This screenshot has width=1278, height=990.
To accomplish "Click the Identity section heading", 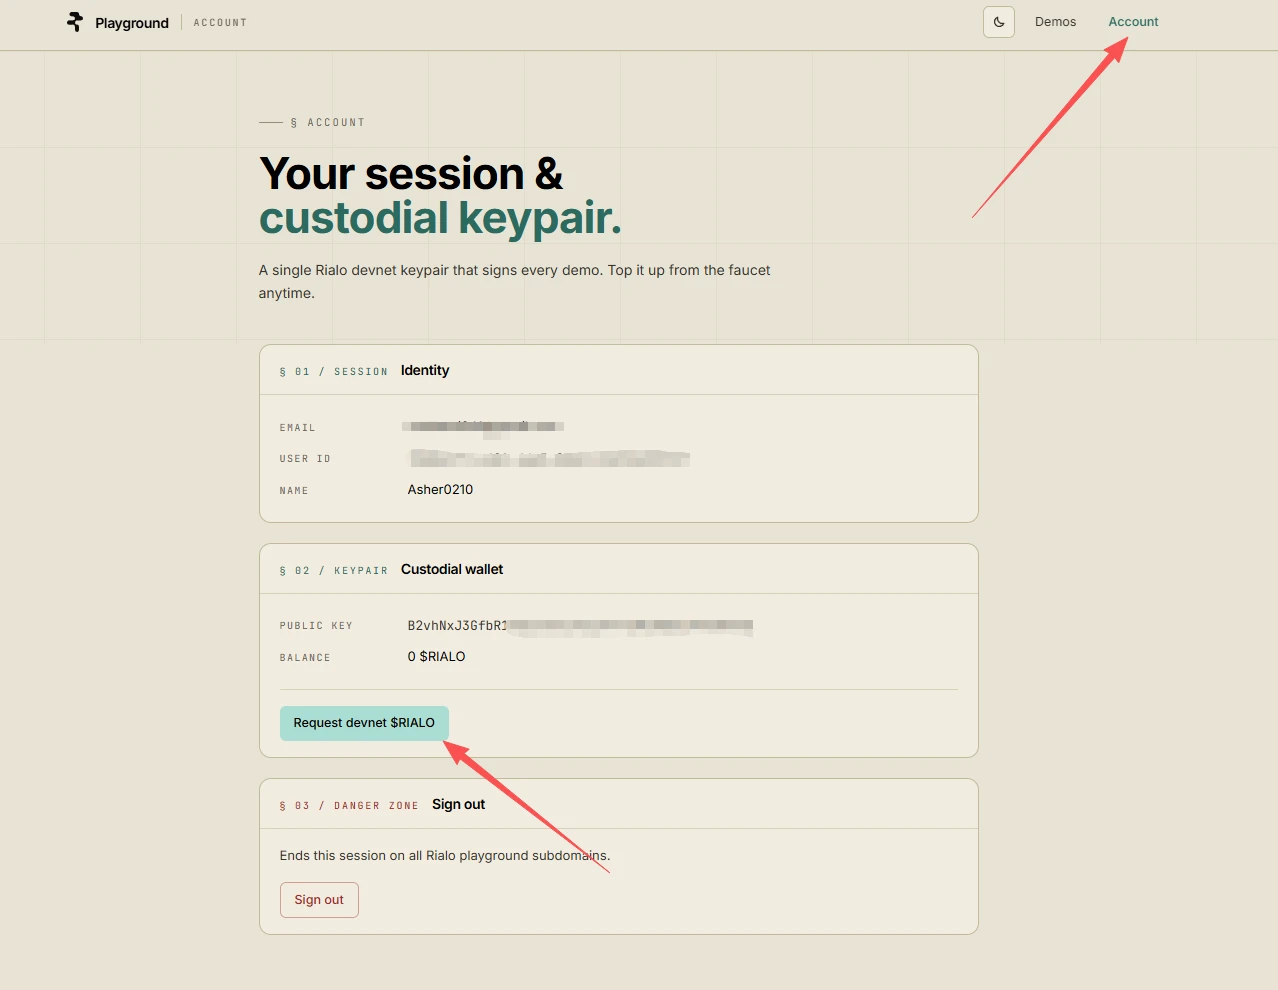I will pos(425,371).
